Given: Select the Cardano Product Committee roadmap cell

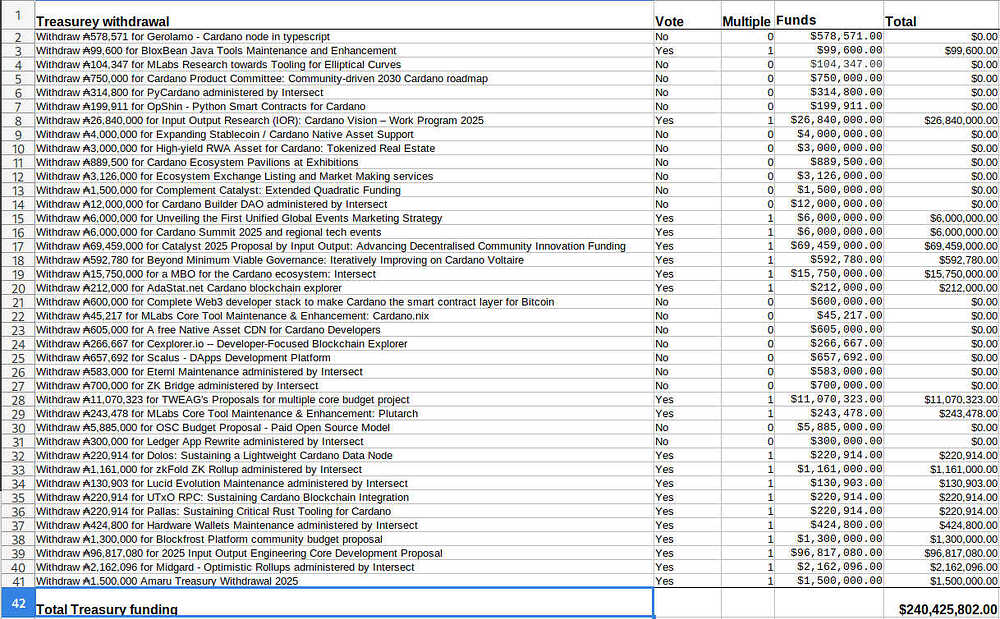Looking at the screenshot, I should [x=344, y=78].
